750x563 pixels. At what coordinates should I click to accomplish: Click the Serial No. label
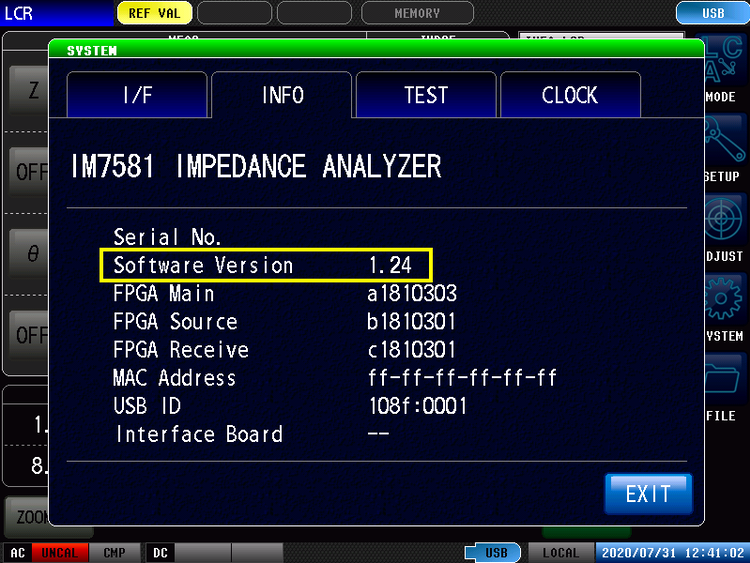click(167, 237)
